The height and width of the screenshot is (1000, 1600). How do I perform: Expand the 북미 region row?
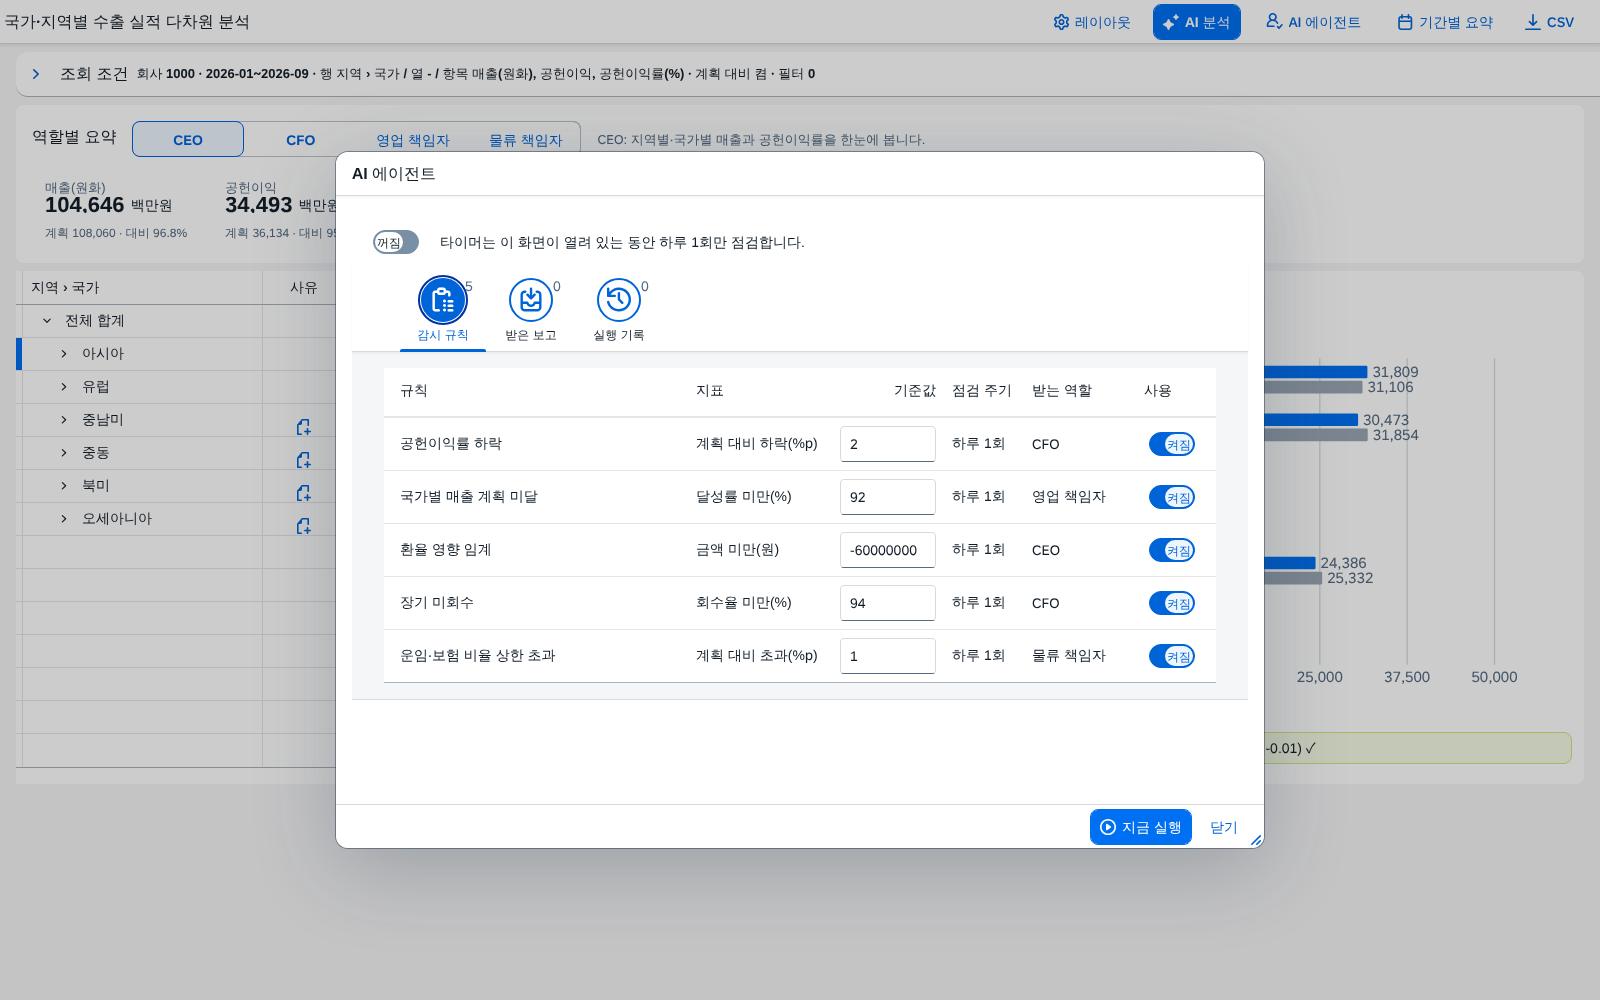pos(63,486)
